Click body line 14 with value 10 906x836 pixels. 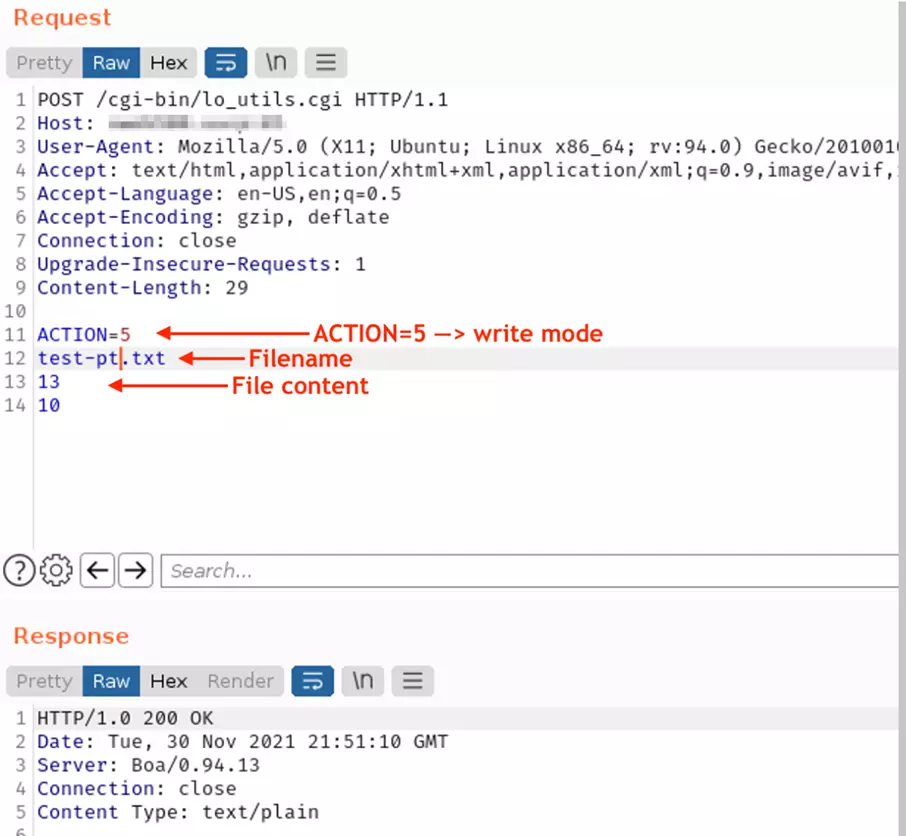pyautogui.click(x=49, y=406)
